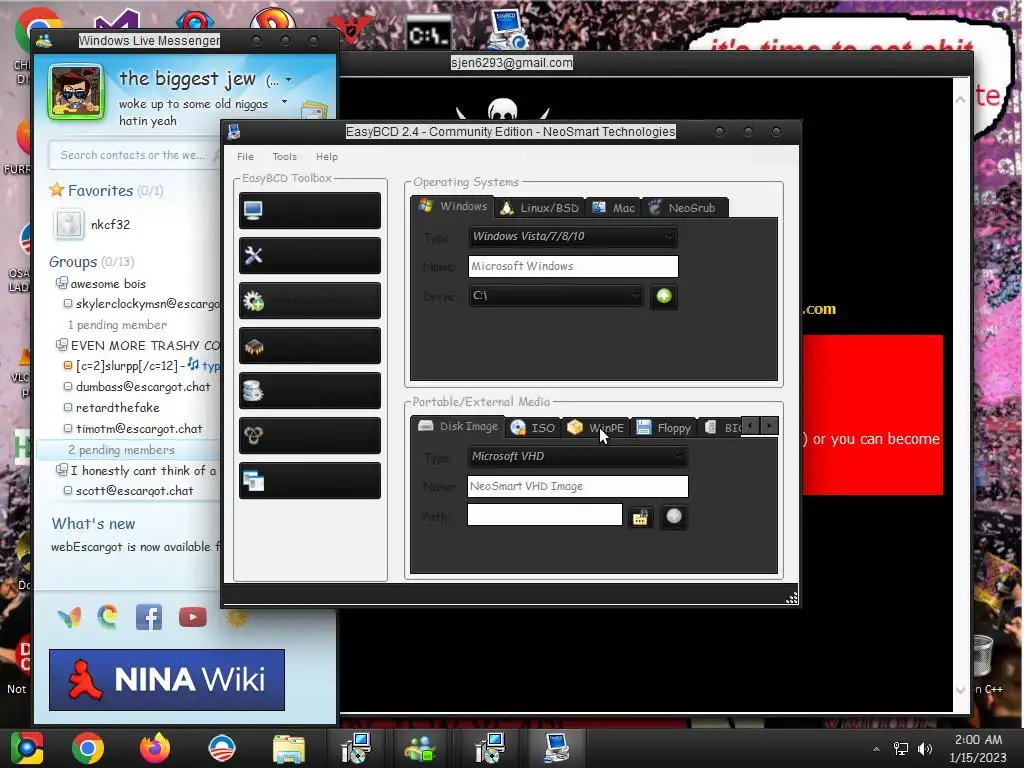Image resolution: width=1024 pixels, height=768 pixels.
Task: Click the green Add Entry plus button beside Drive
Action: tap(664, 296)
